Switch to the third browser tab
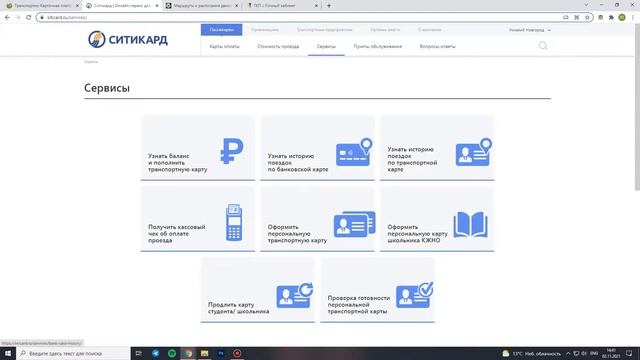 click(202, 6)
